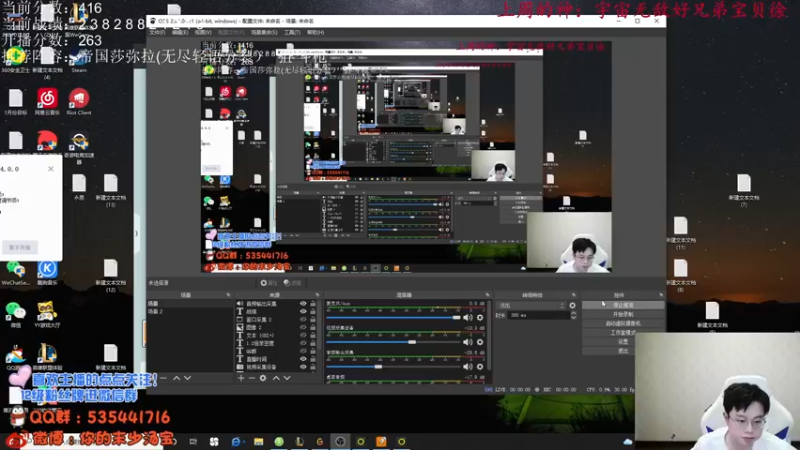Toggle visibility of 战绩 text source
Viewport: 800px width, 450px height.
303,311
